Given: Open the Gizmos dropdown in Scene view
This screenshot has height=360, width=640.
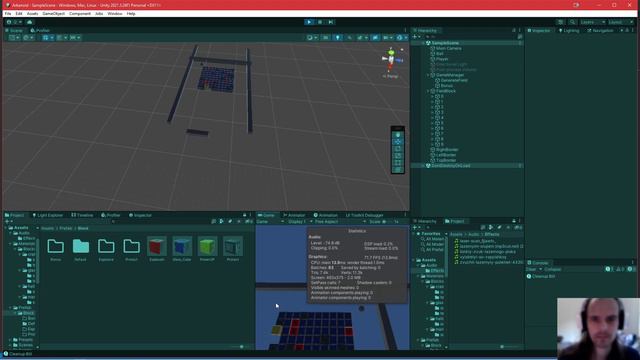Looking at the screenshot, I should 401,38.
